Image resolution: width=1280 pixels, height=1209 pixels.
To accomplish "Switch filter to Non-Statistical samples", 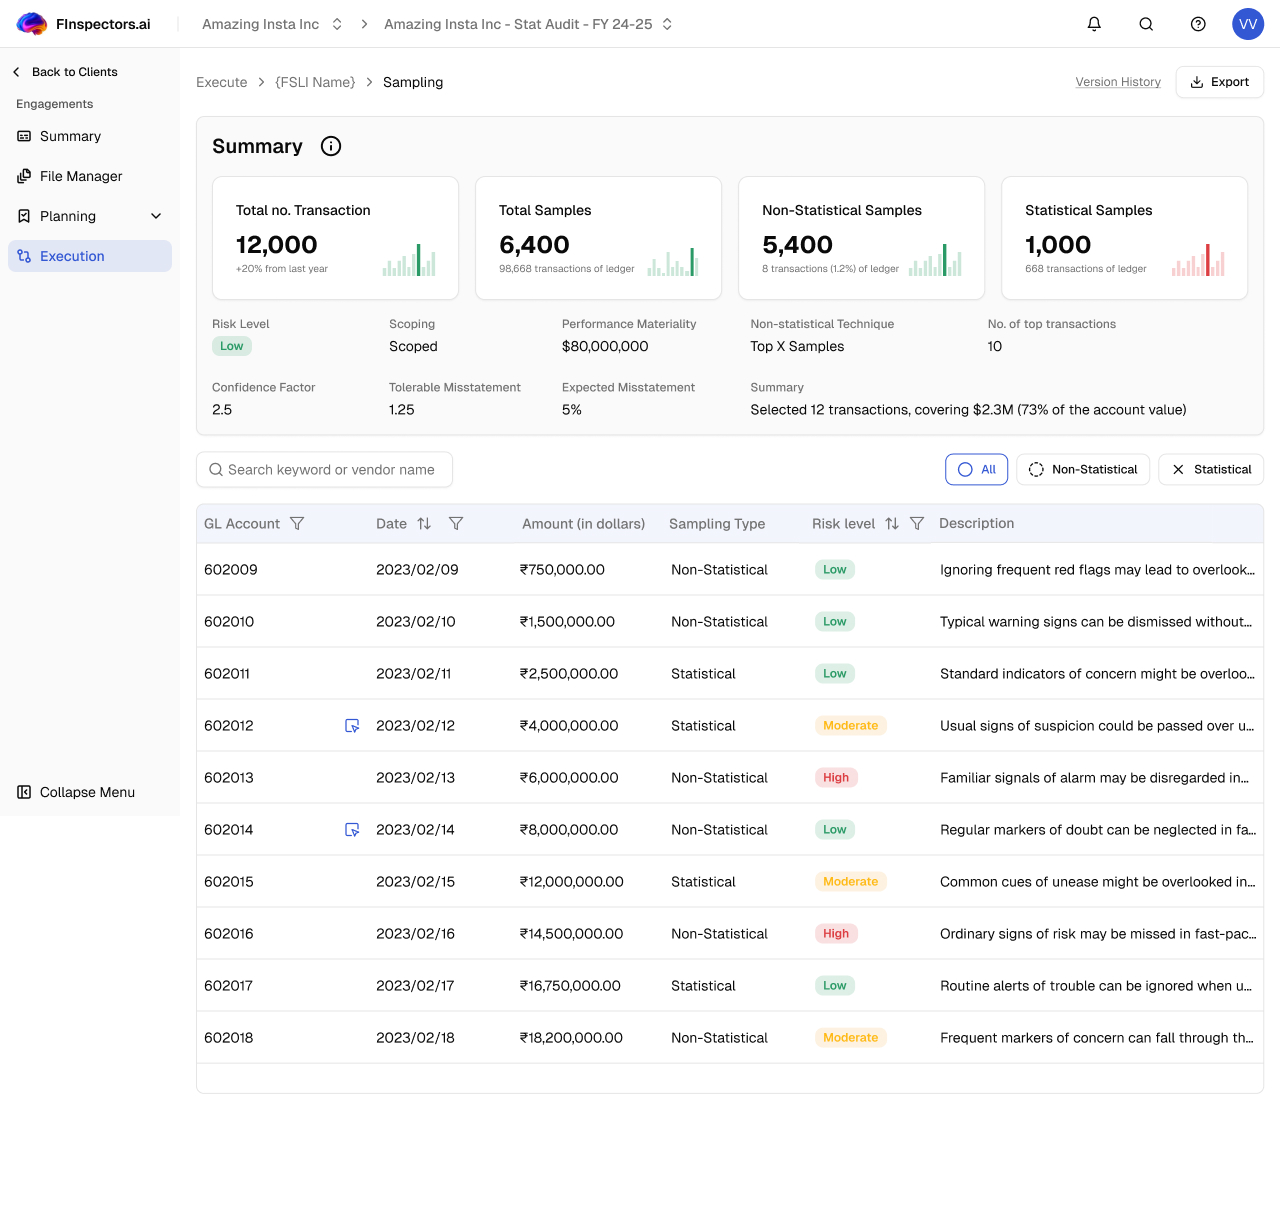I will pyautogui.click(x=1083, y=470).
